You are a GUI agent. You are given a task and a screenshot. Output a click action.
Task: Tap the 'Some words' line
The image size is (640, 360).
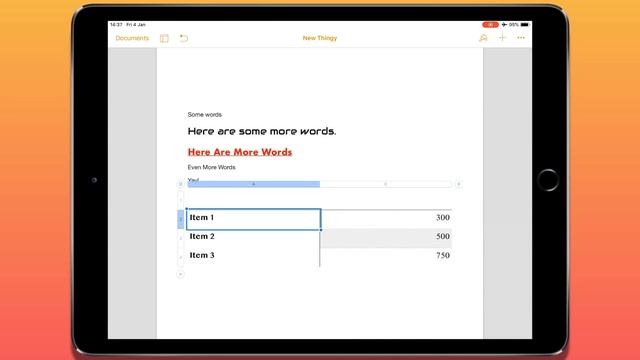pyautogui.click(x=204, y=115)
